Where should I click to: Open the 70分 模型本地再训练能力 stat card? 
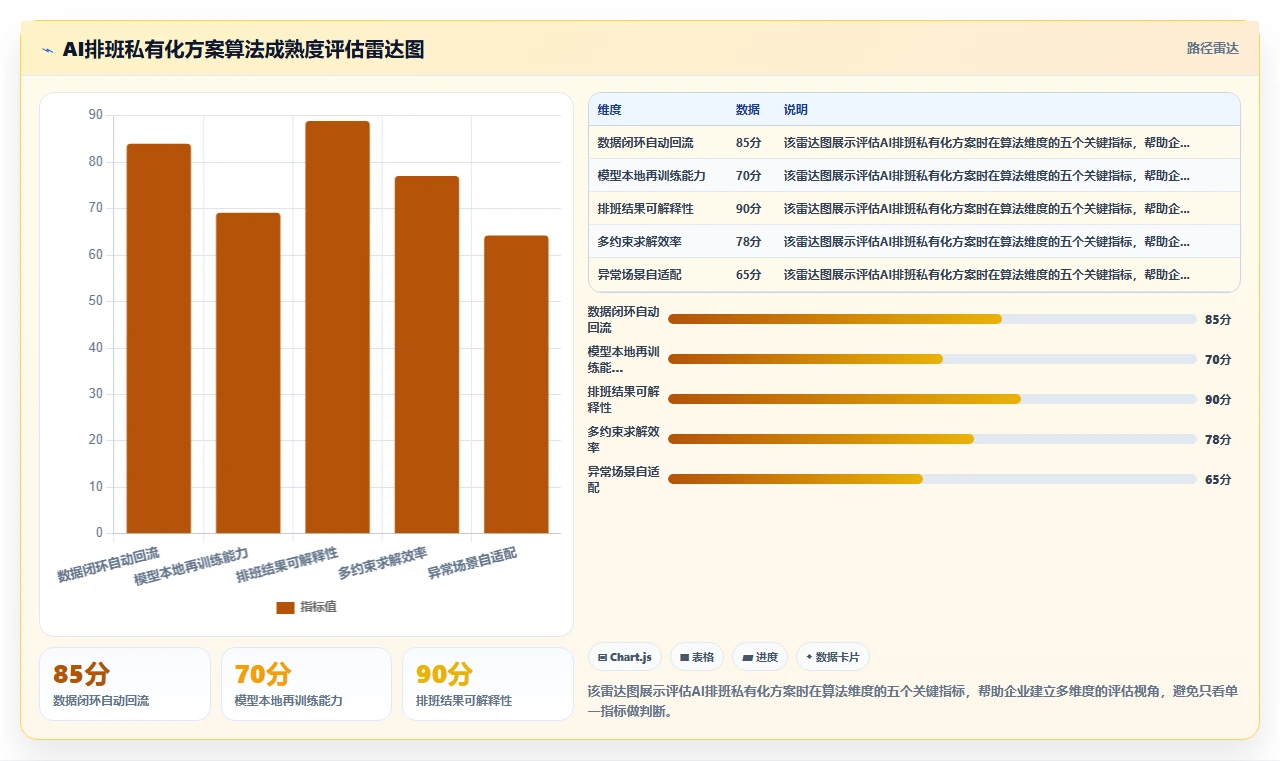coord(306,684)
